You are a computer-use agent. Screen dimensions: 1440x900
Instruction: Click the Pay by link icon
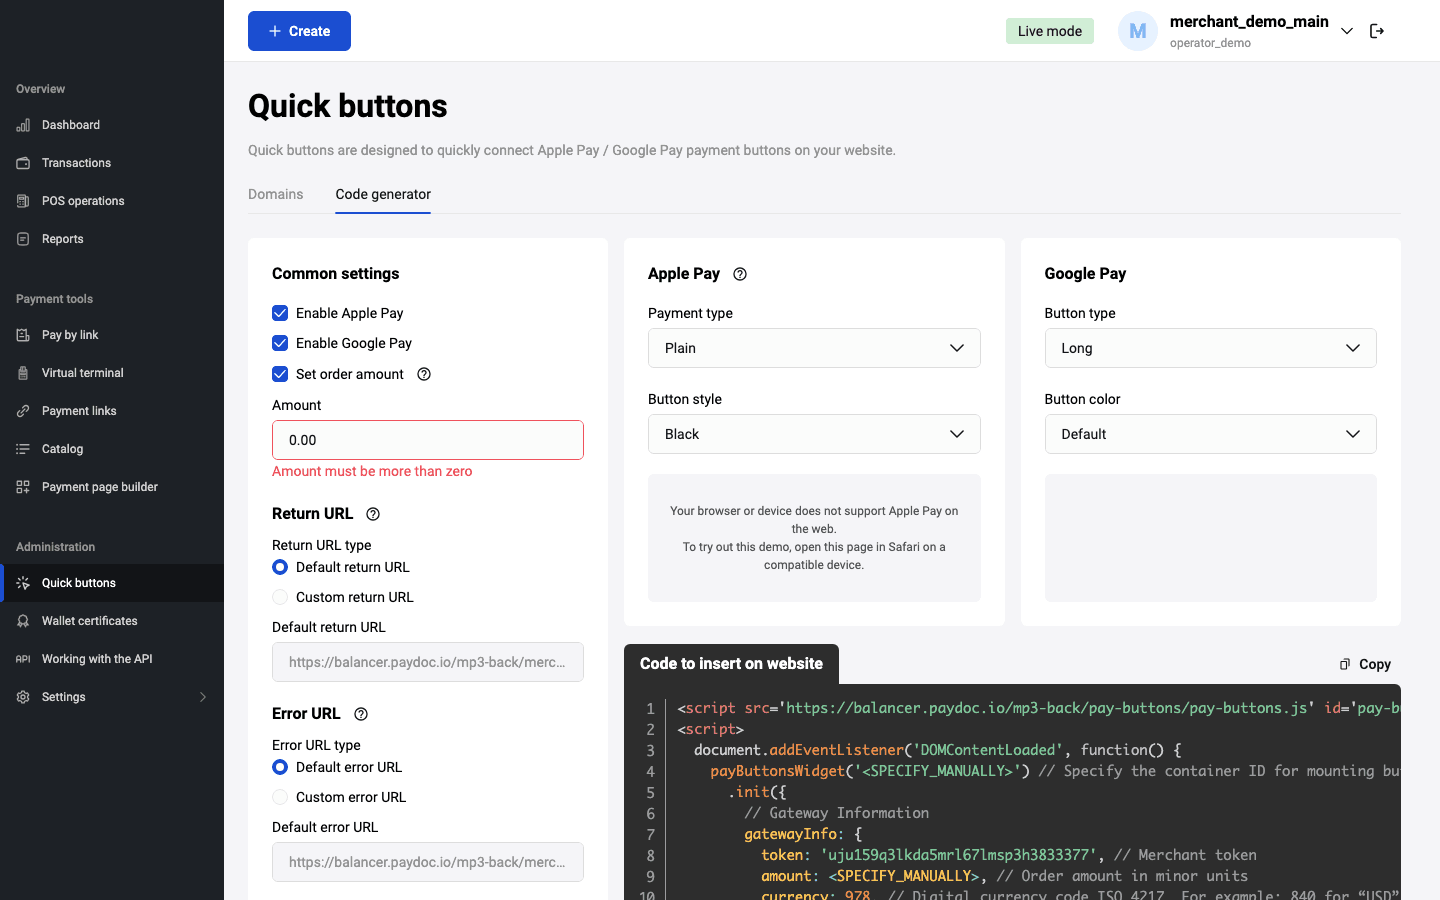coord(23,335)
